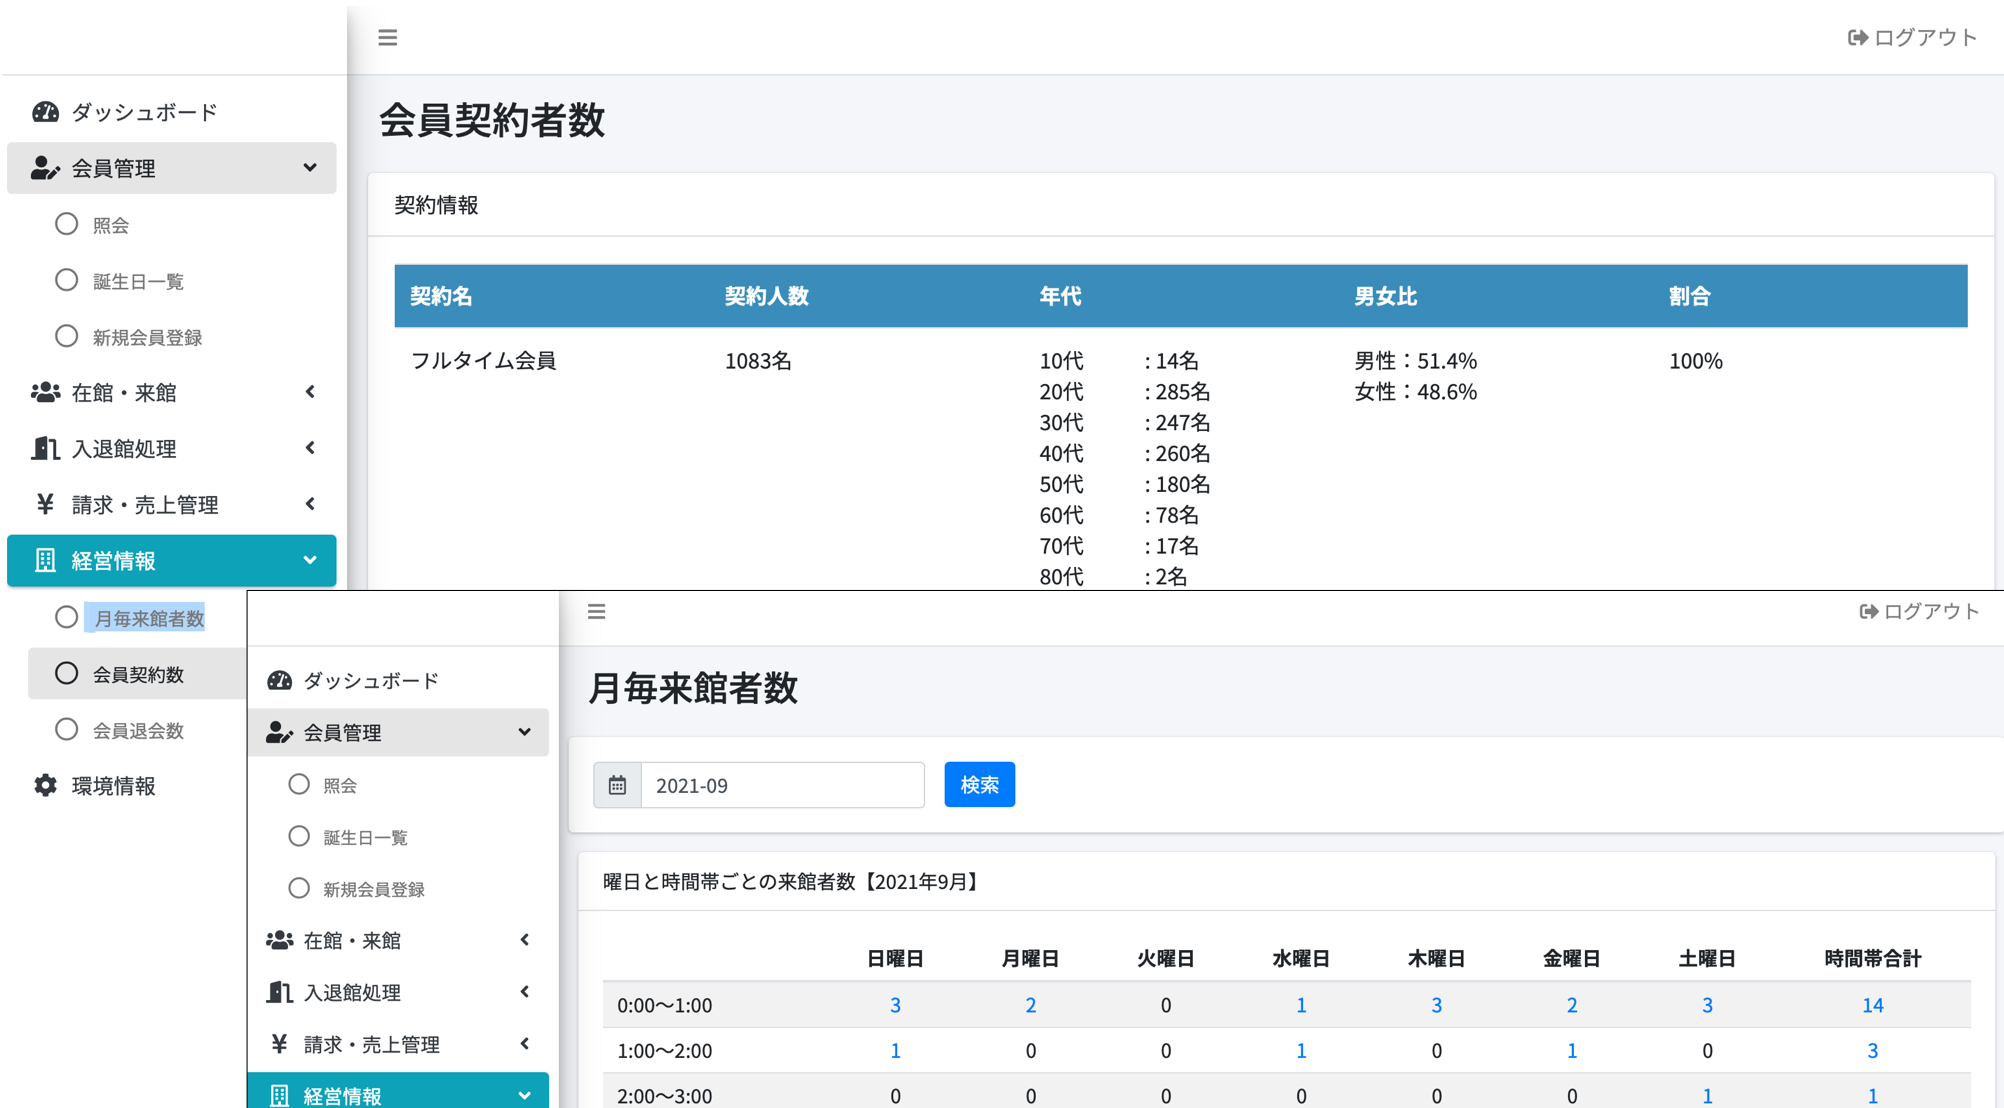Click the フルタイム会員 contract name cell
Image resolution: width=2004 pixels, height=1108 pixels.
pos(483,360)
